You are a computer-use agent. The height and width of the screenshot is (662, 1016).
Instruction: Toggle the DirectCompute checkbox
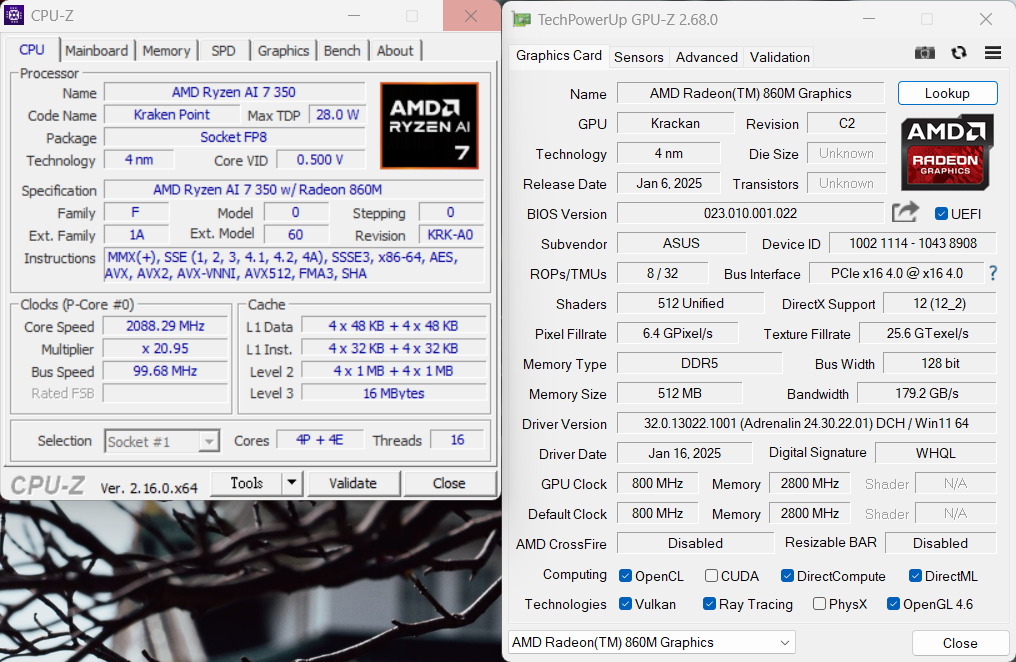(787, 576)
